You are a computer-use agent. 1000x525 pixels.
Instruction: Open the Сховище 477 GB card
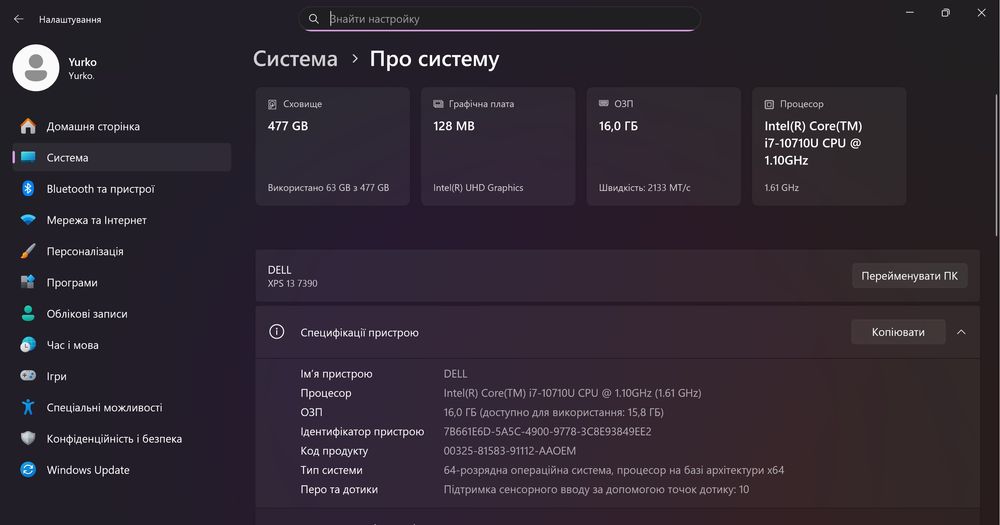point(332,146)
